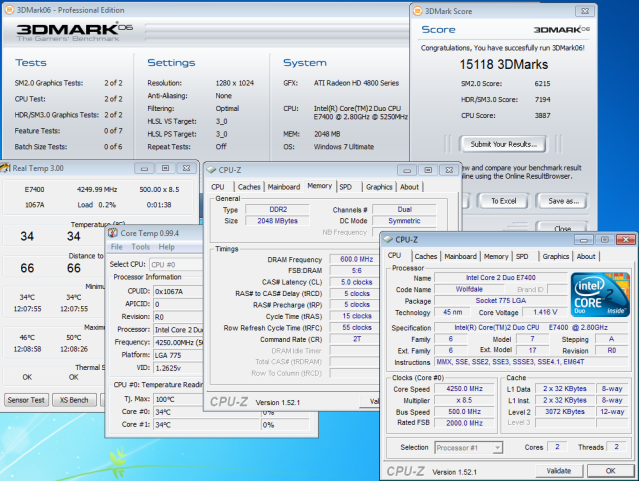This screenshot has height=481, width=639.
Task: Click Submit Your Results button
Action: (x=503, y=144)
